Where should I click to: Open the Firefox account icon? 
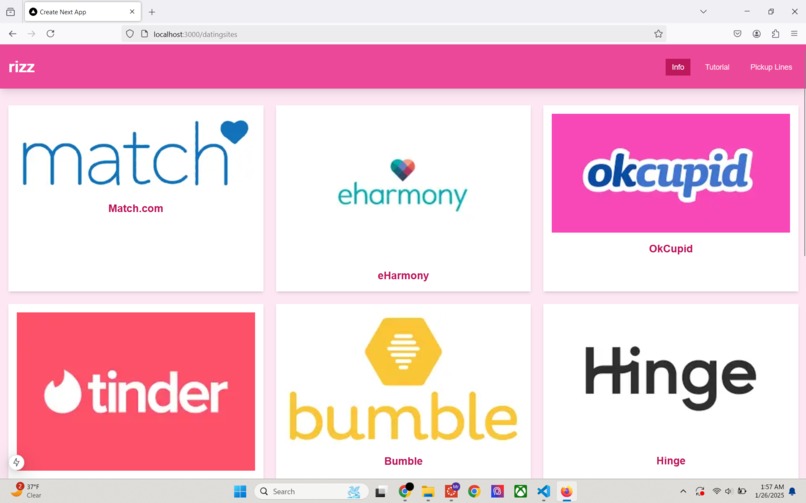[757, 34]
